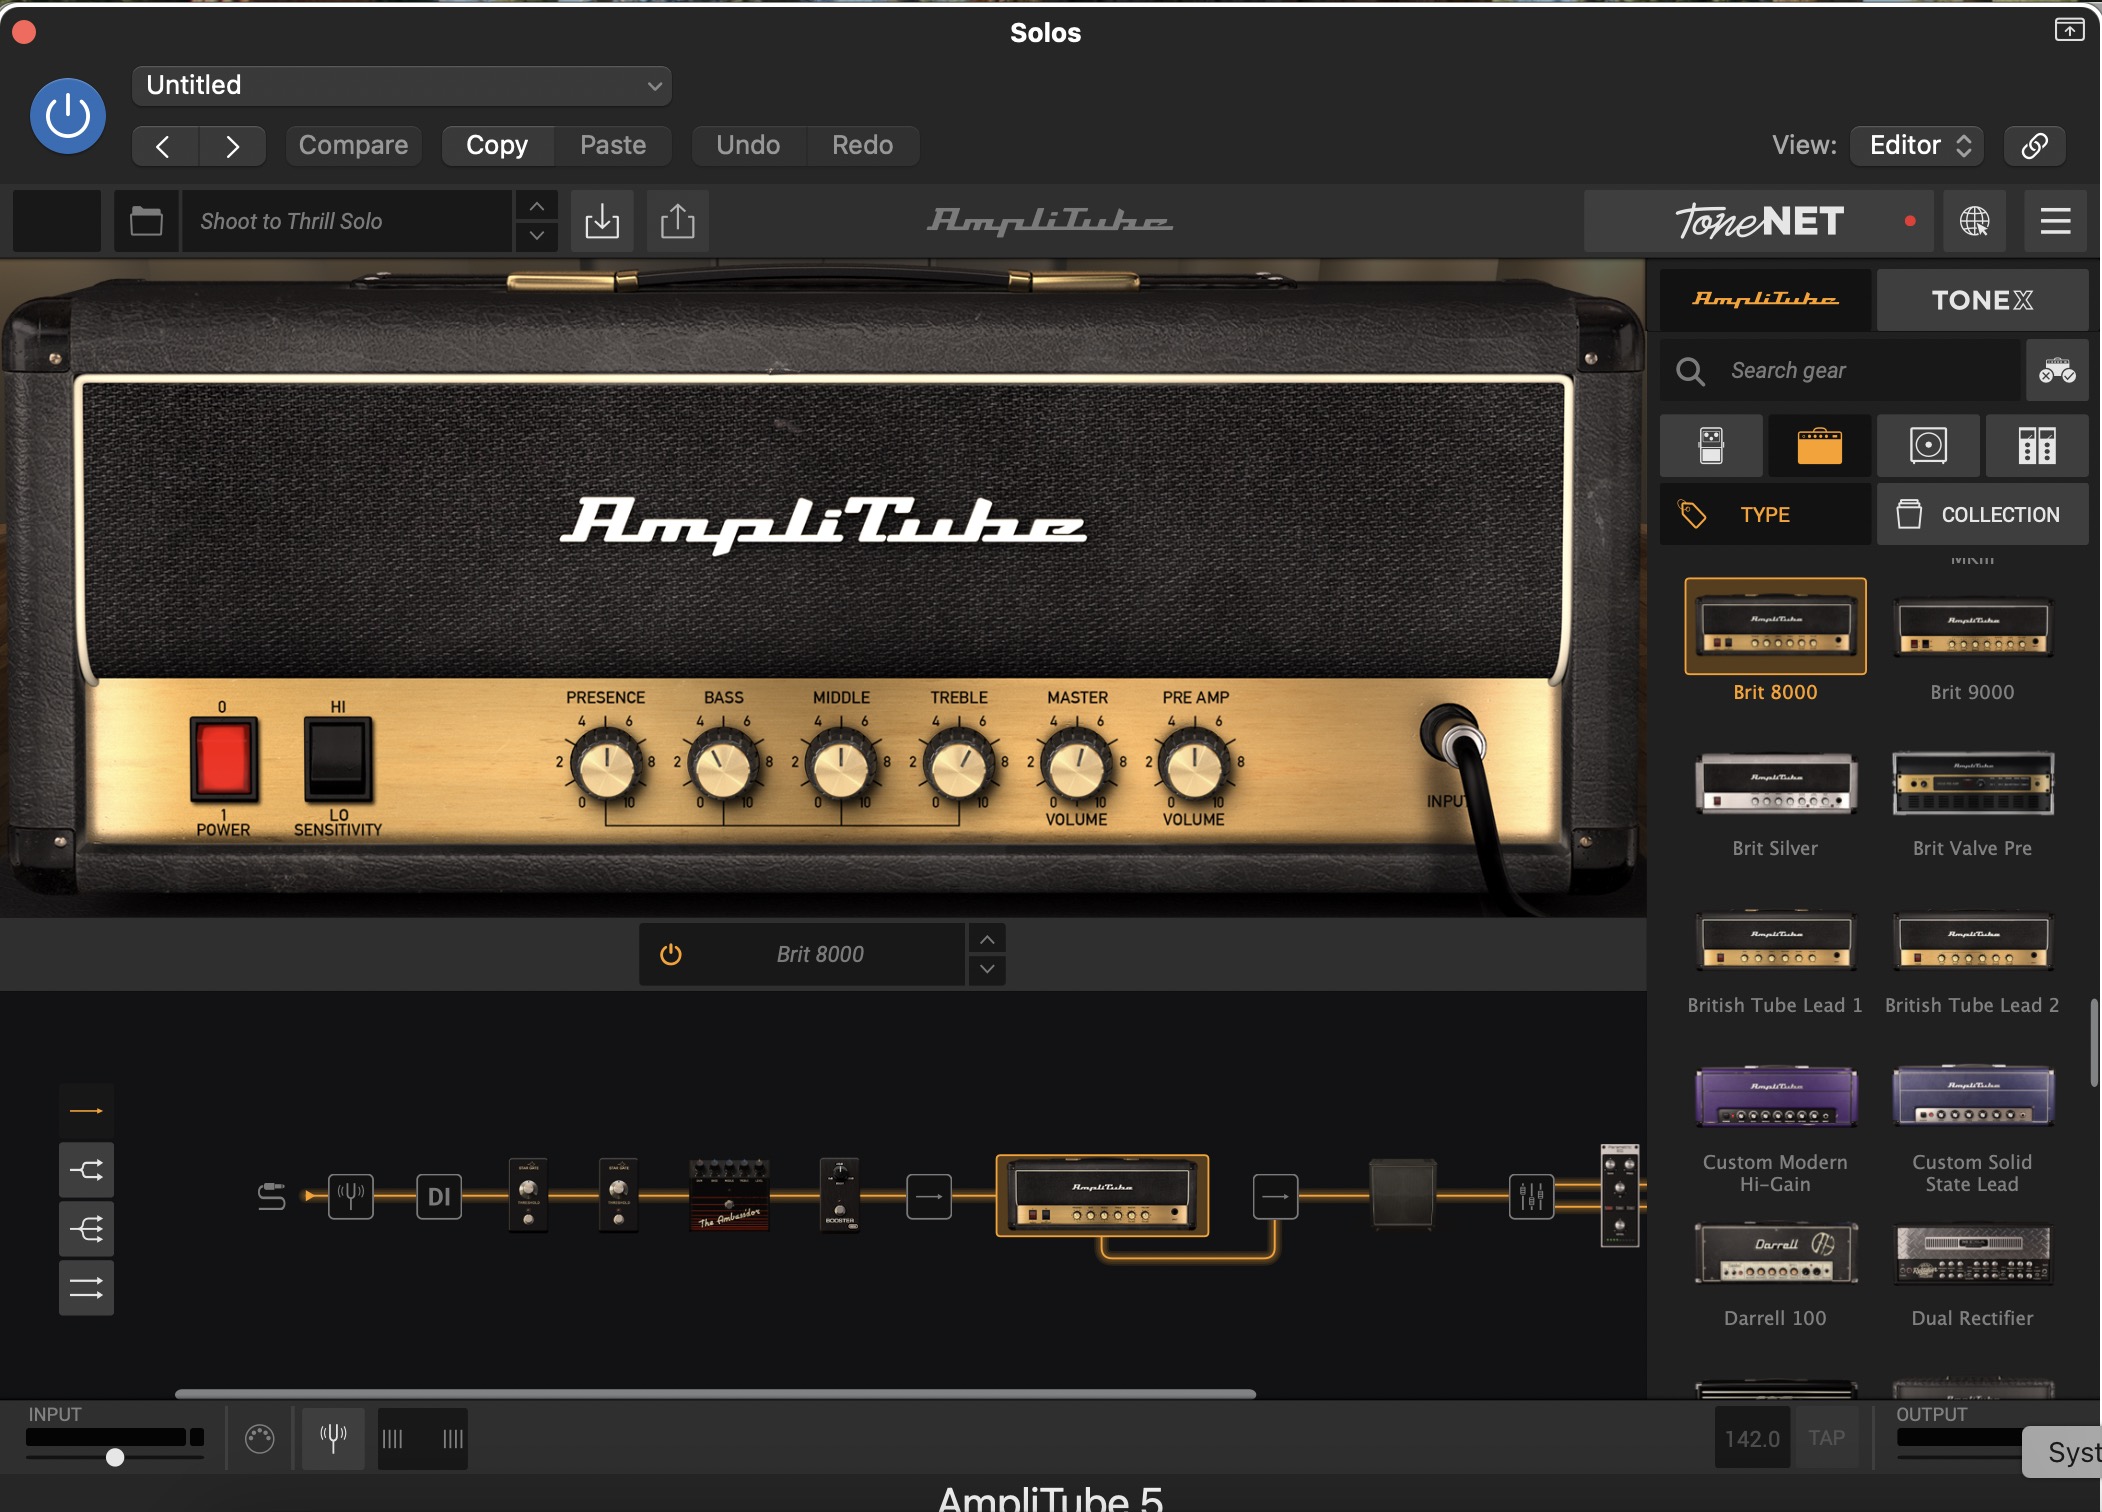Select the parallel dual chain routing icon

[86, 1288]
